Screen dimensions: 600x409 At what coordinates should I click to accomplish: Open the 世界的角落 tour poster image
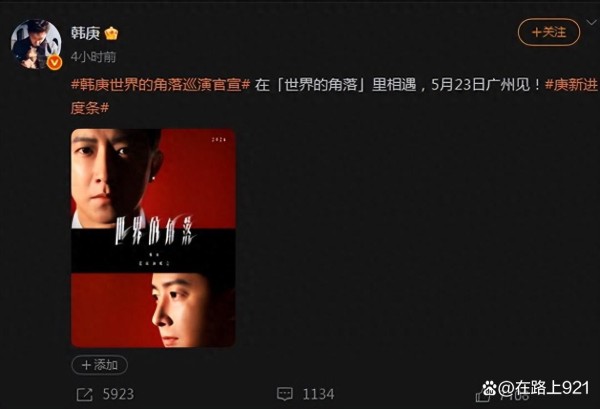click(153, 238)
